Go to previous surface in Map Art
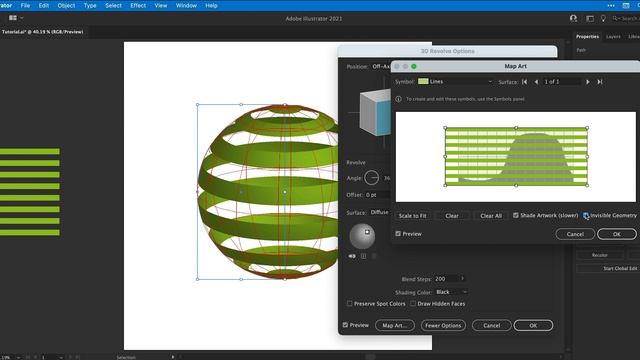 pos(536,82)
